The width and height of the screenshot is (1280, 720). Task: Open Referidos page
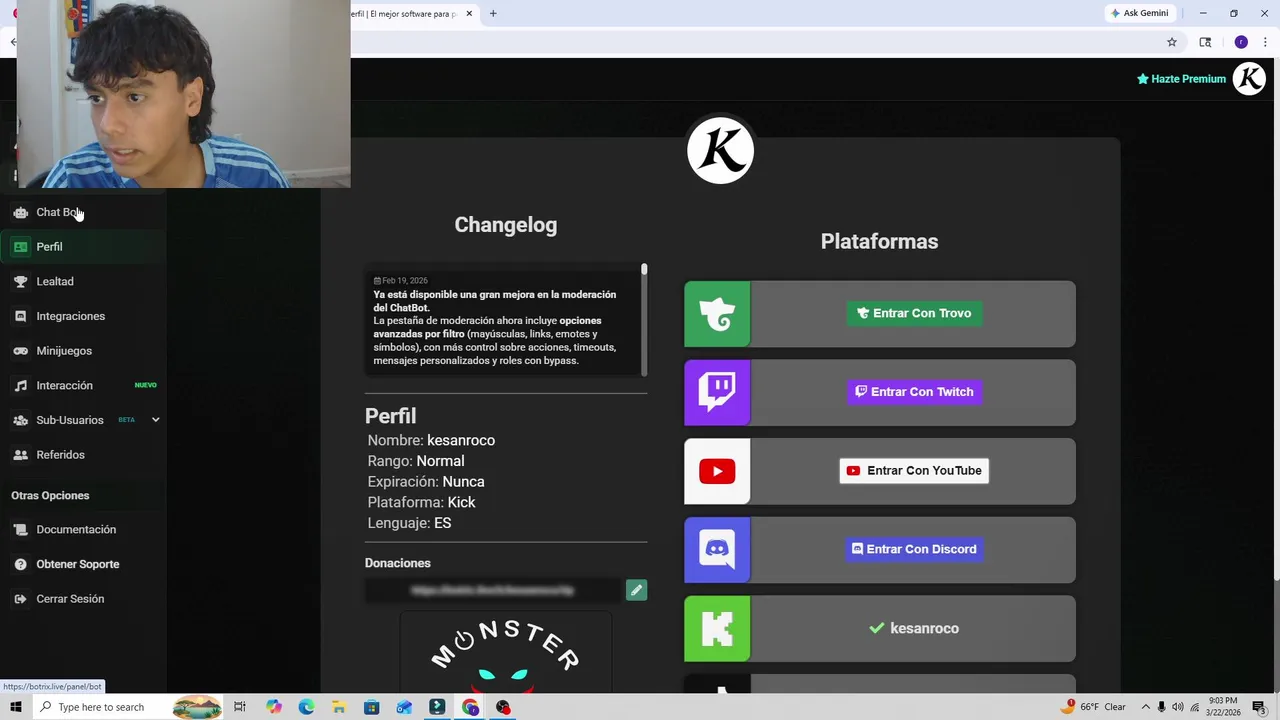click(83, 455)
